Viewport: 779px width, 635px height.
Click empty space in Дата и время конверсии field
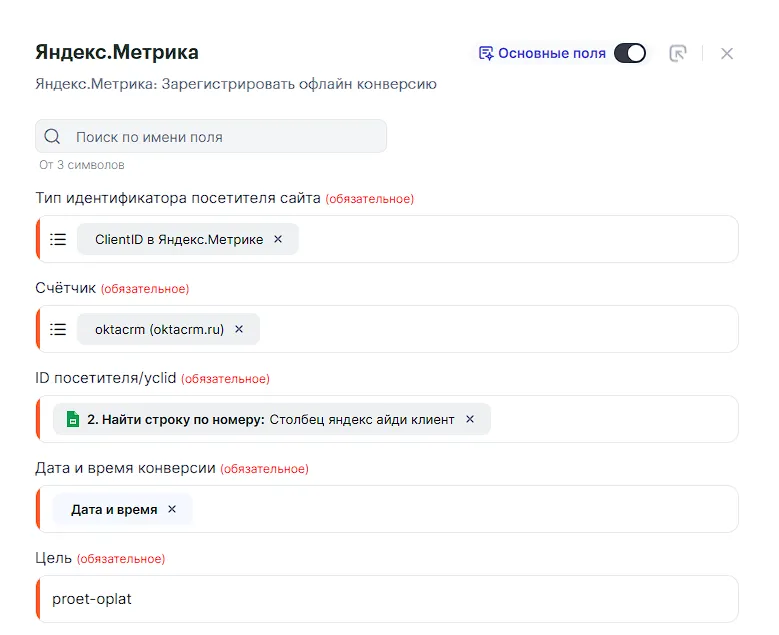(460, 509)
